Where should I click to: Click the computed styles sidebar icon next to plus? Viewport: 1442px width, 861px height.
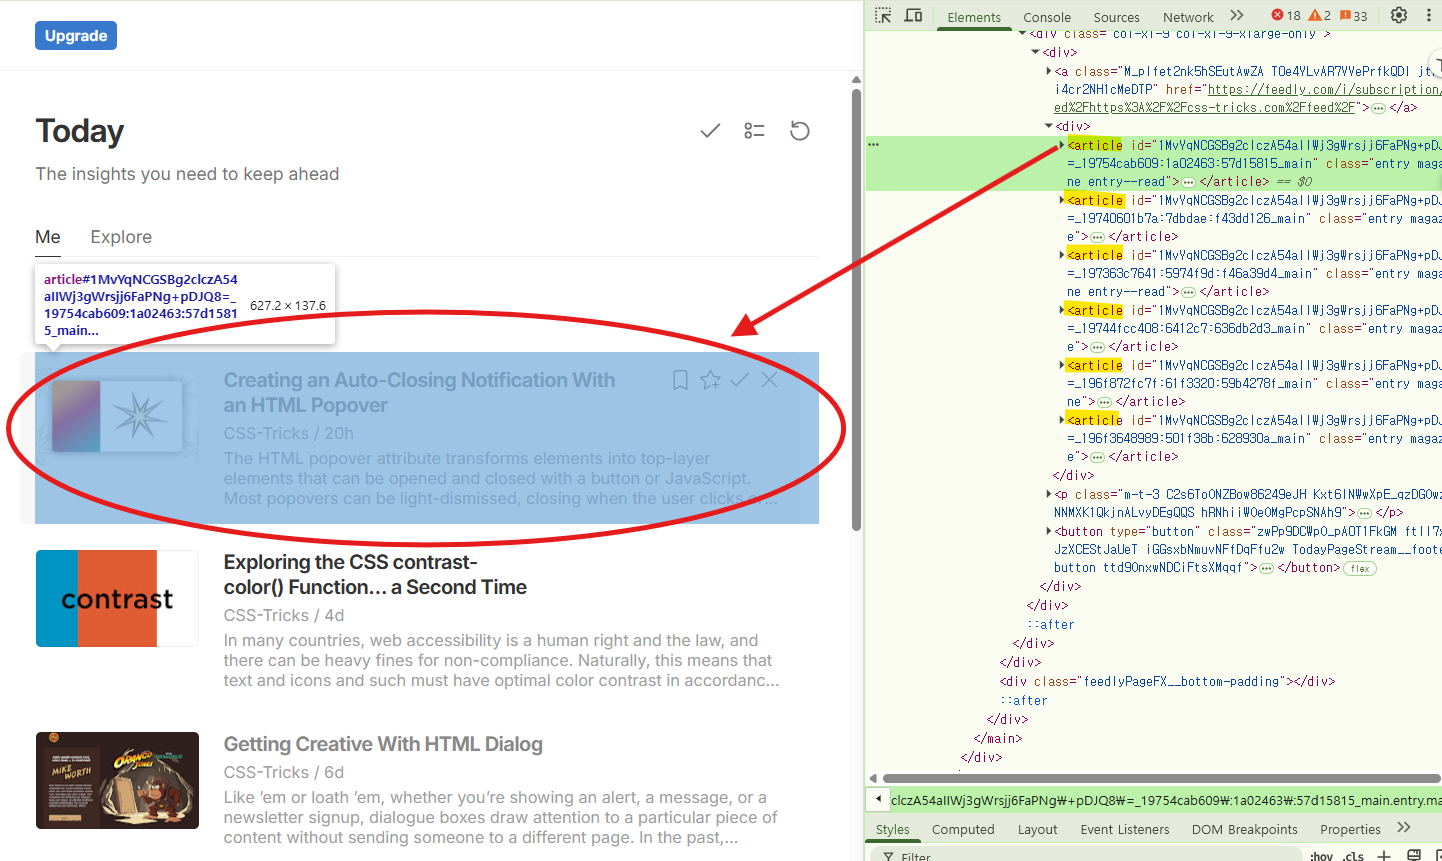pyautogui.click(x=1414, y=856)
